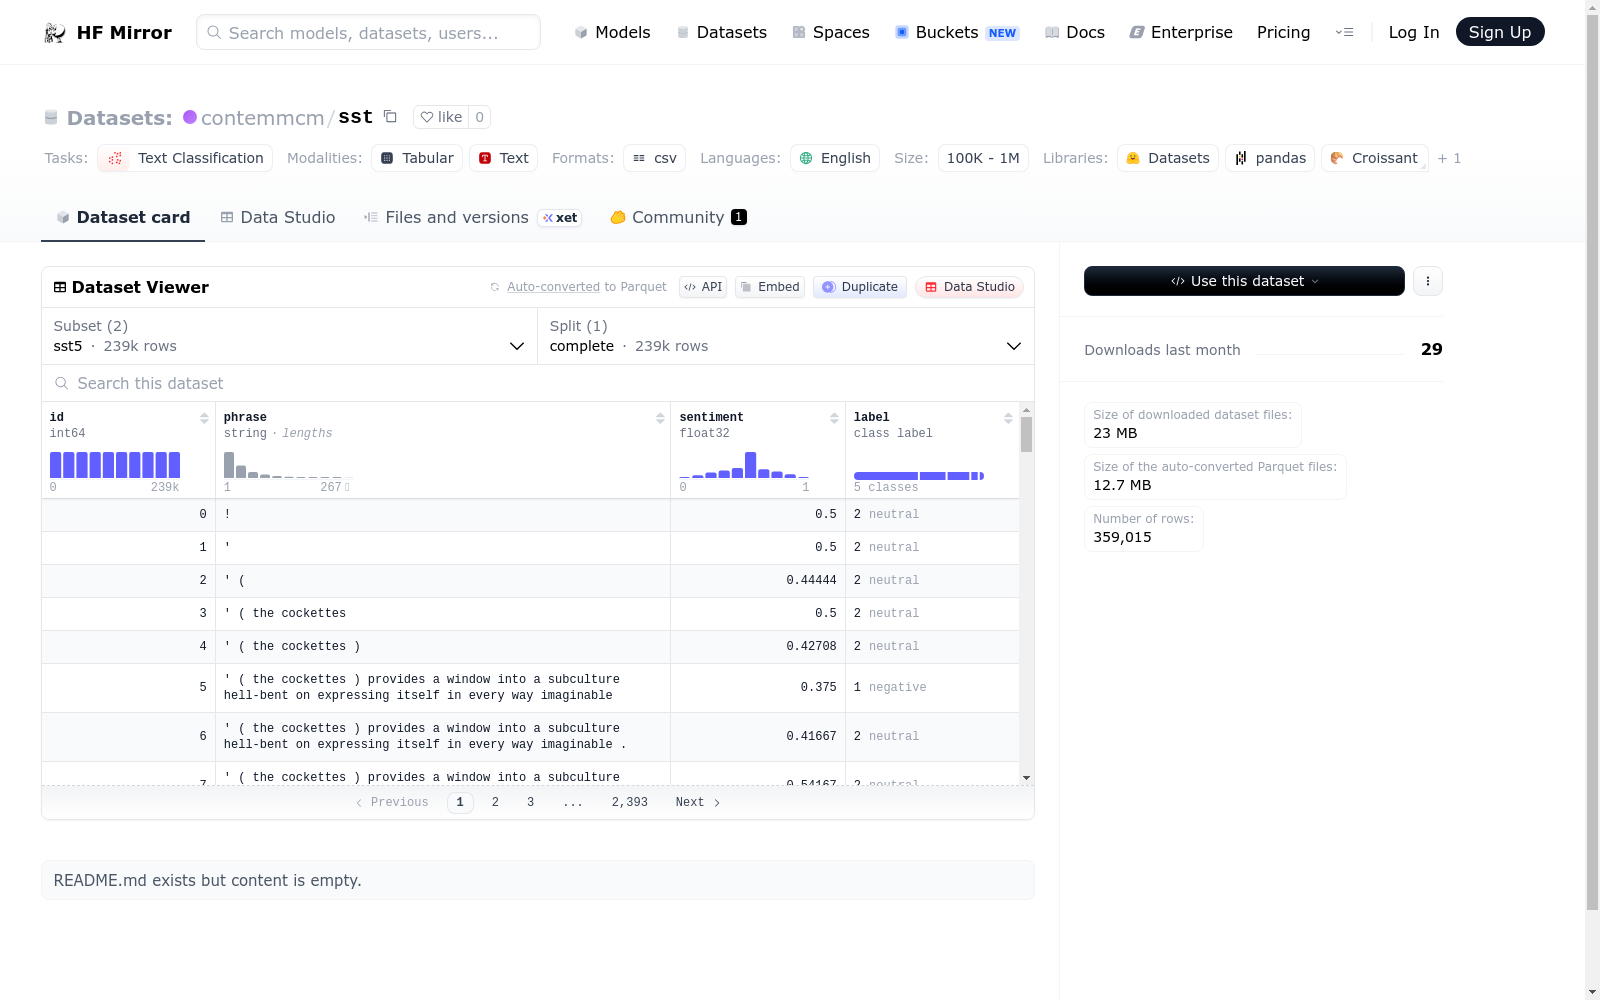Click the Datasets breadcrumb icon
Screen dimensions: 1600x1000
(x=51, y=118)
